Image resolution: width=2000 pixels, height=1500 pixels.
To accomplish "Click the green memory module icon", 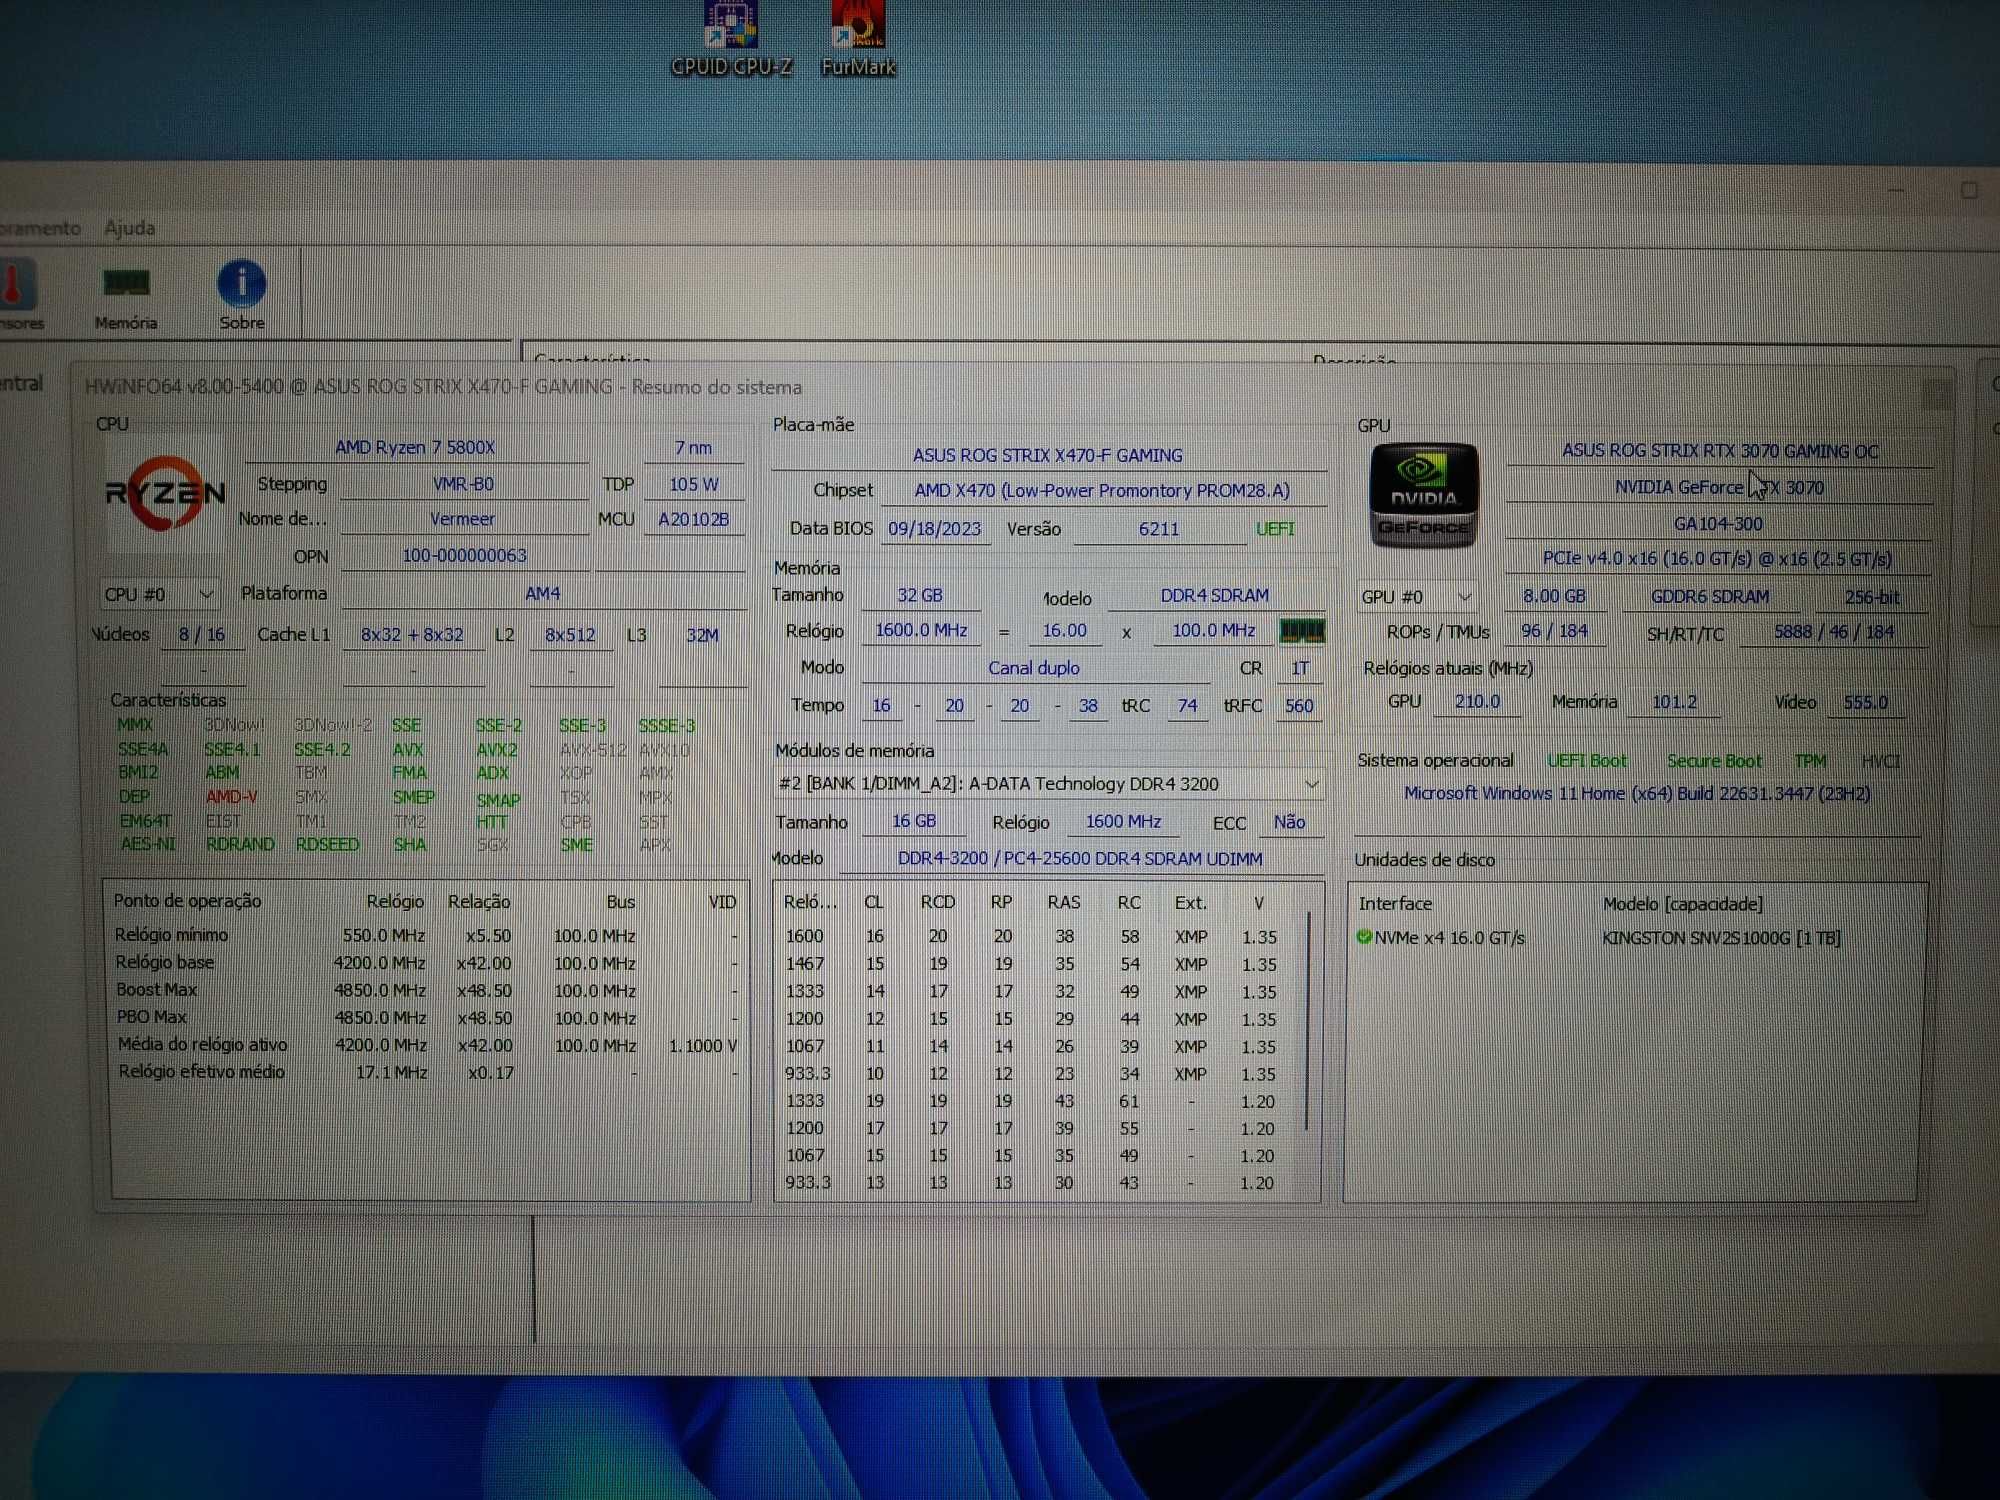I will click(x=1302, y=631).
